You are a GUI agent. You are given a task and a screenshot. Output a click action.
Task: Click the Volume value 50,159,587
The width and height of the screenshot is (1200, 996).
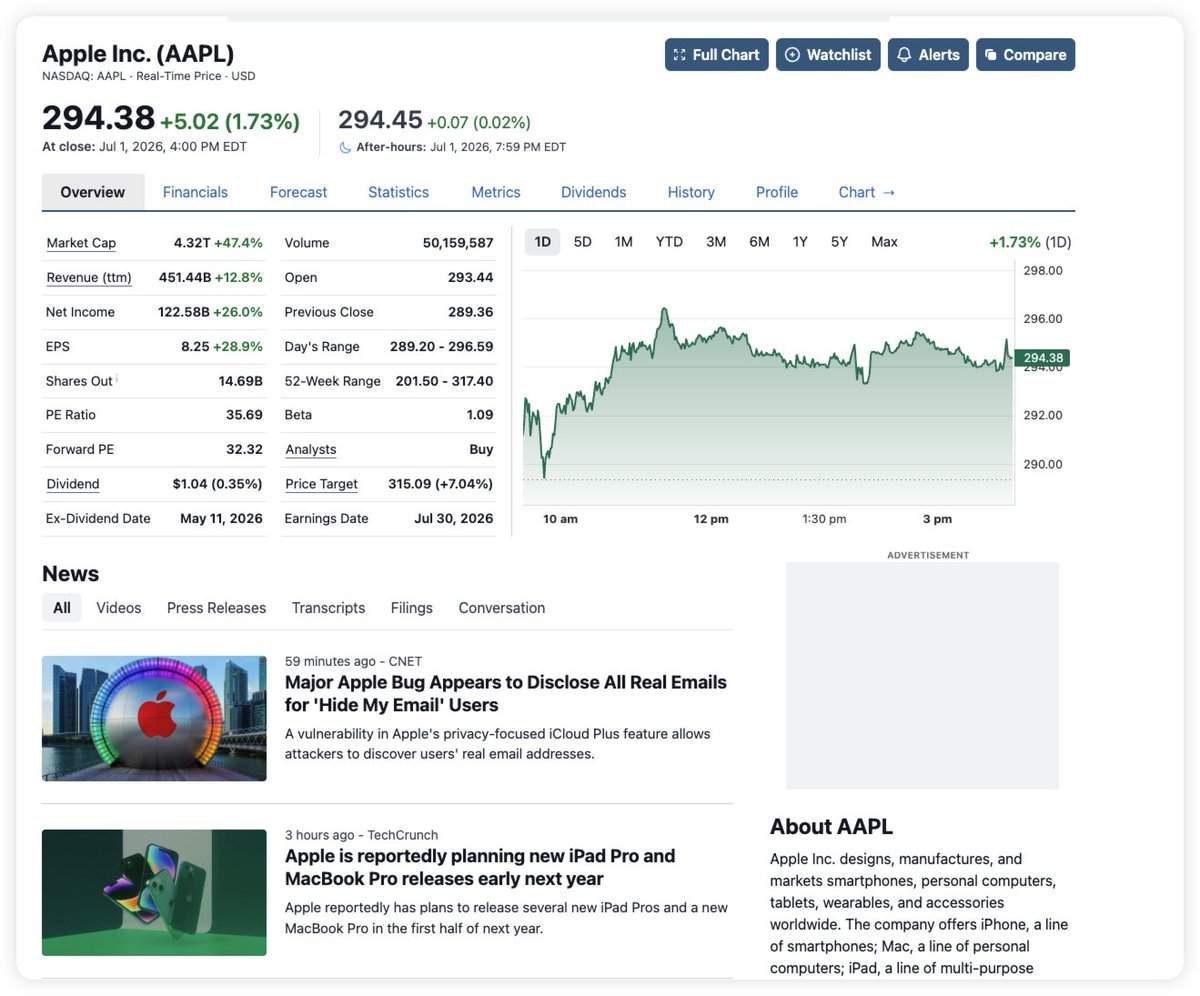pyautogui.click(x=458, y=243)
